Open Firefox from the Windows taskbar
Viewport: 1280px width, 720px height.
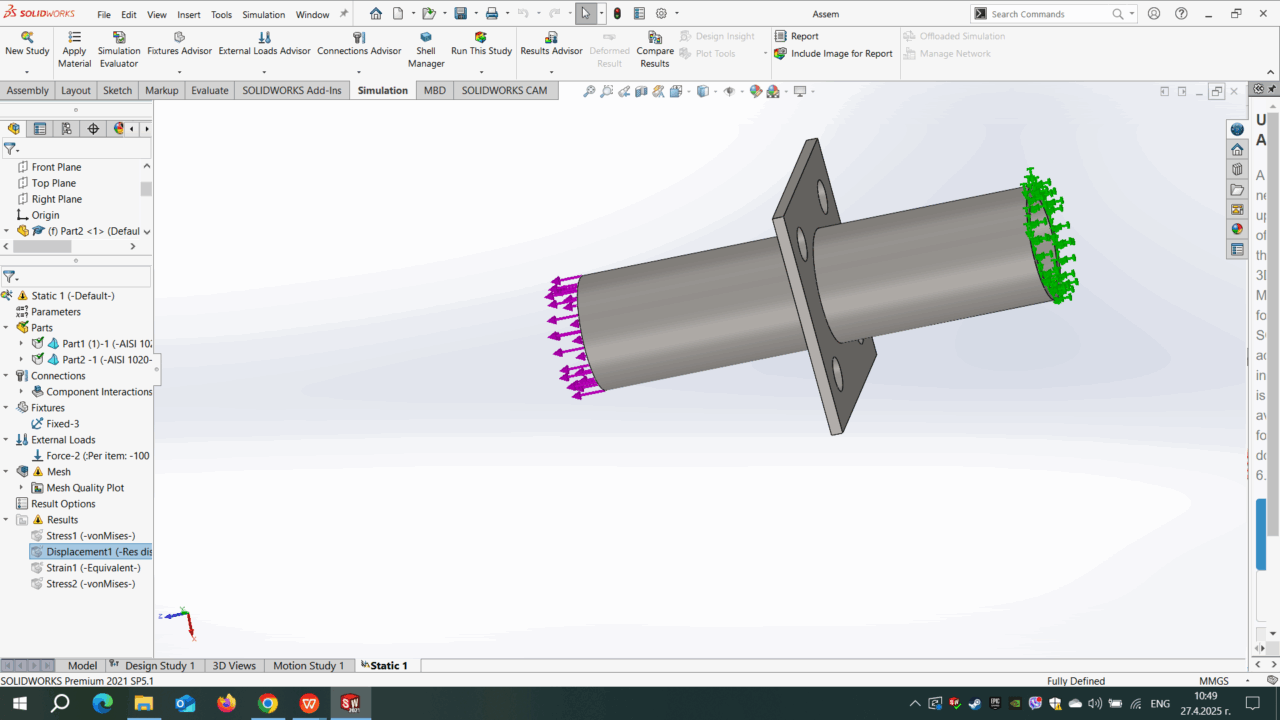226,703
